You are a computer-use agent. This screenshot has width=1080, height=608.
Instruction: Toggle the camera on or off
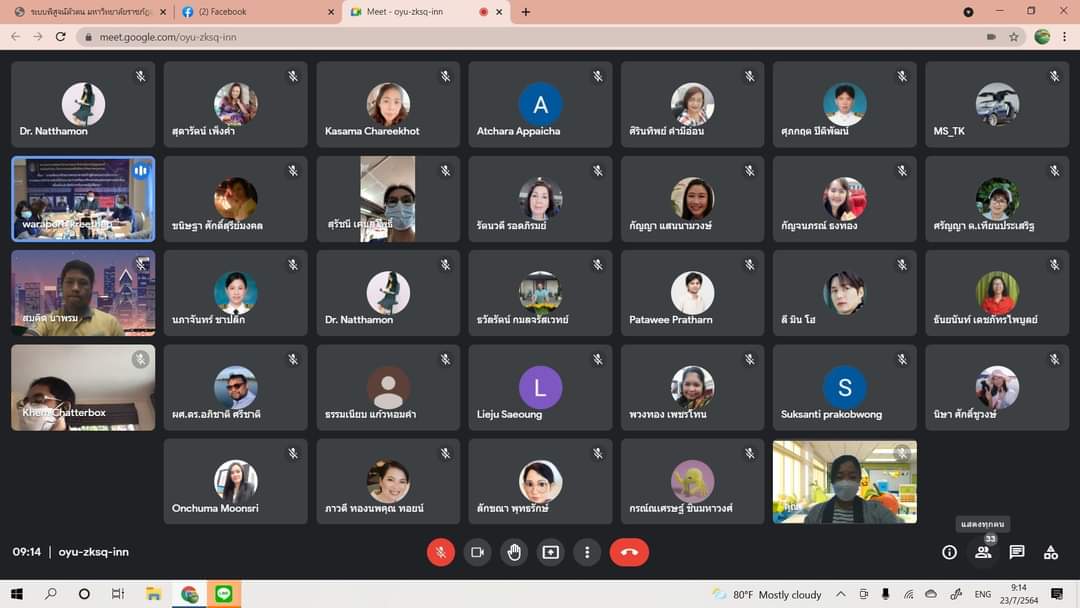click(477, 552)
